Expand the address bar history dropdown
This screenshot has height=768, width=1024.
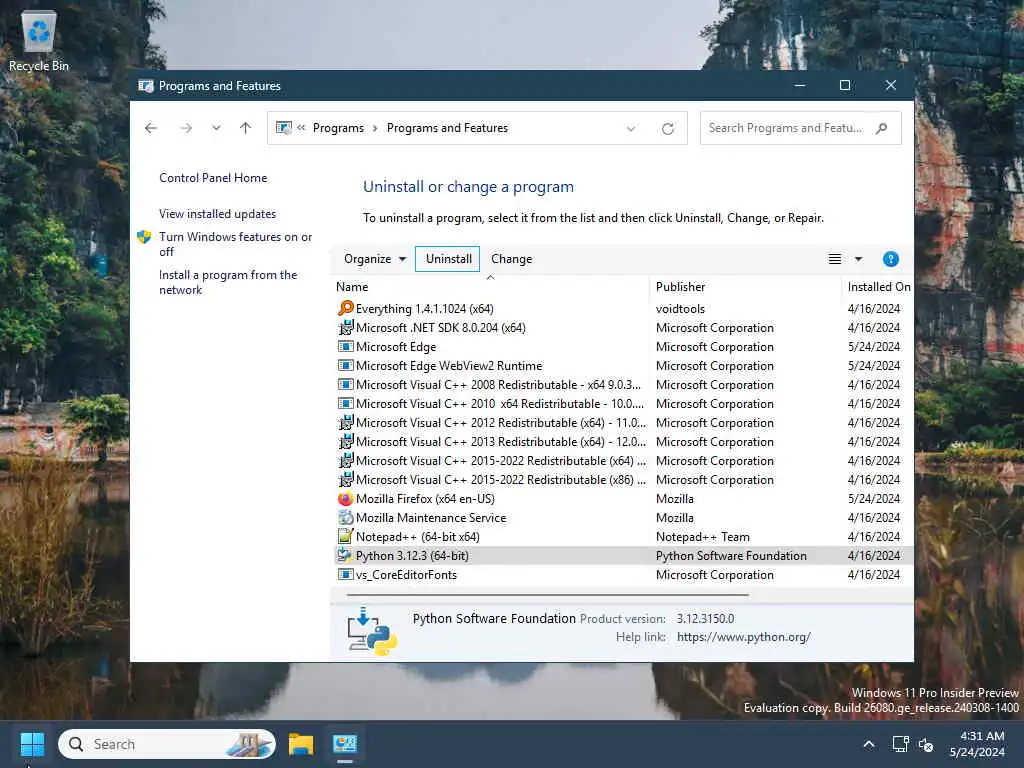coord(631,129)
